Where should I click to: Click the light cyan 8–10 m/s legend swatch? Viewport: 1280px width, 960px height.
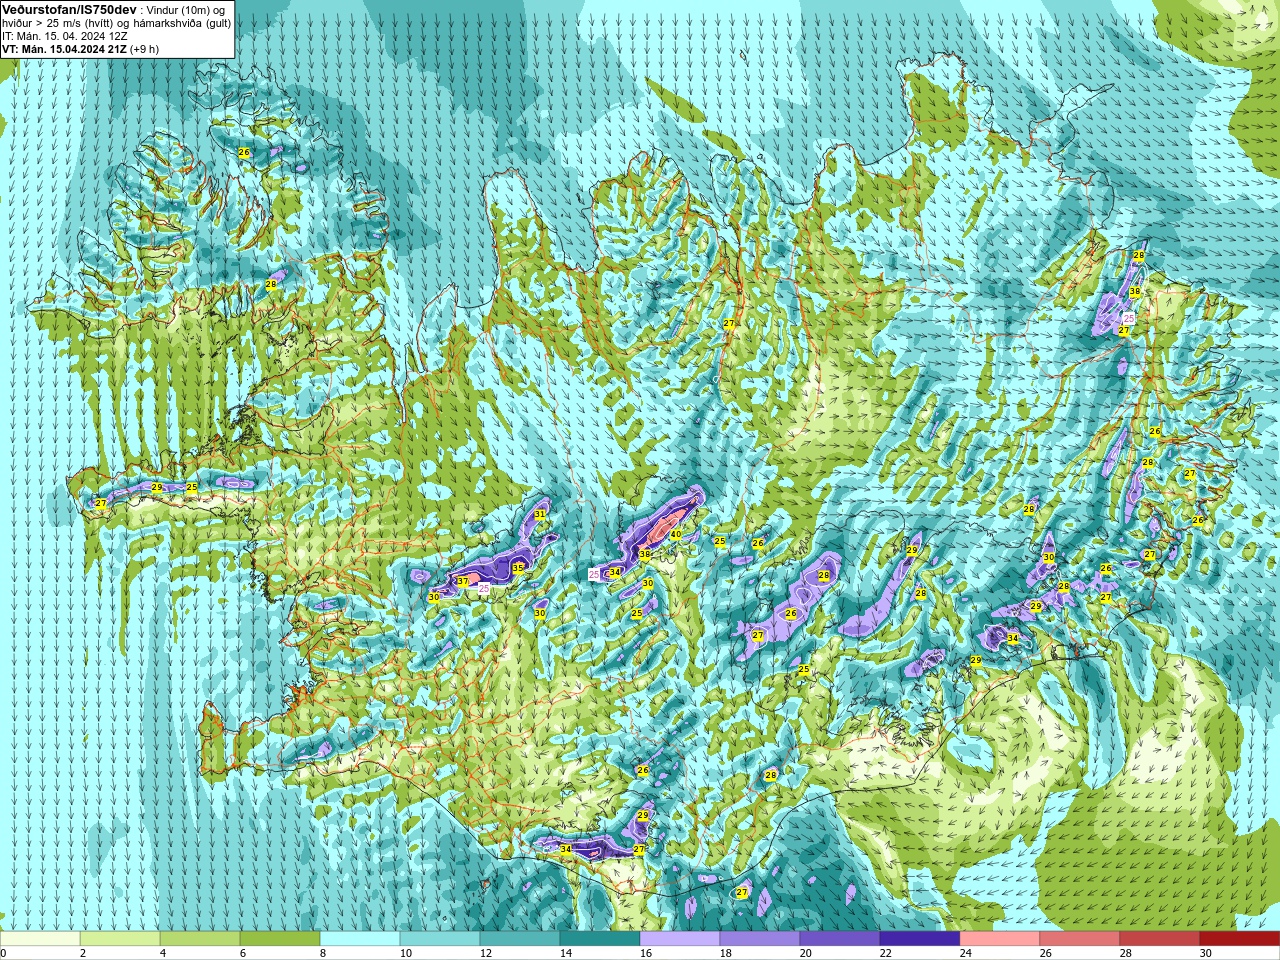(x=360, y=939)
